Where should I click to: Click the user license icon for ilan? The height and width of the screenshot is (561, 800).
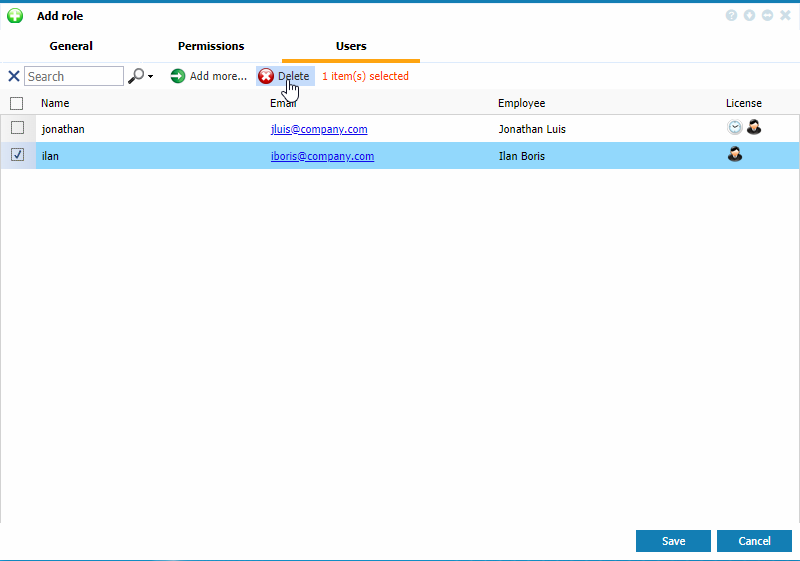click(735, 155)
